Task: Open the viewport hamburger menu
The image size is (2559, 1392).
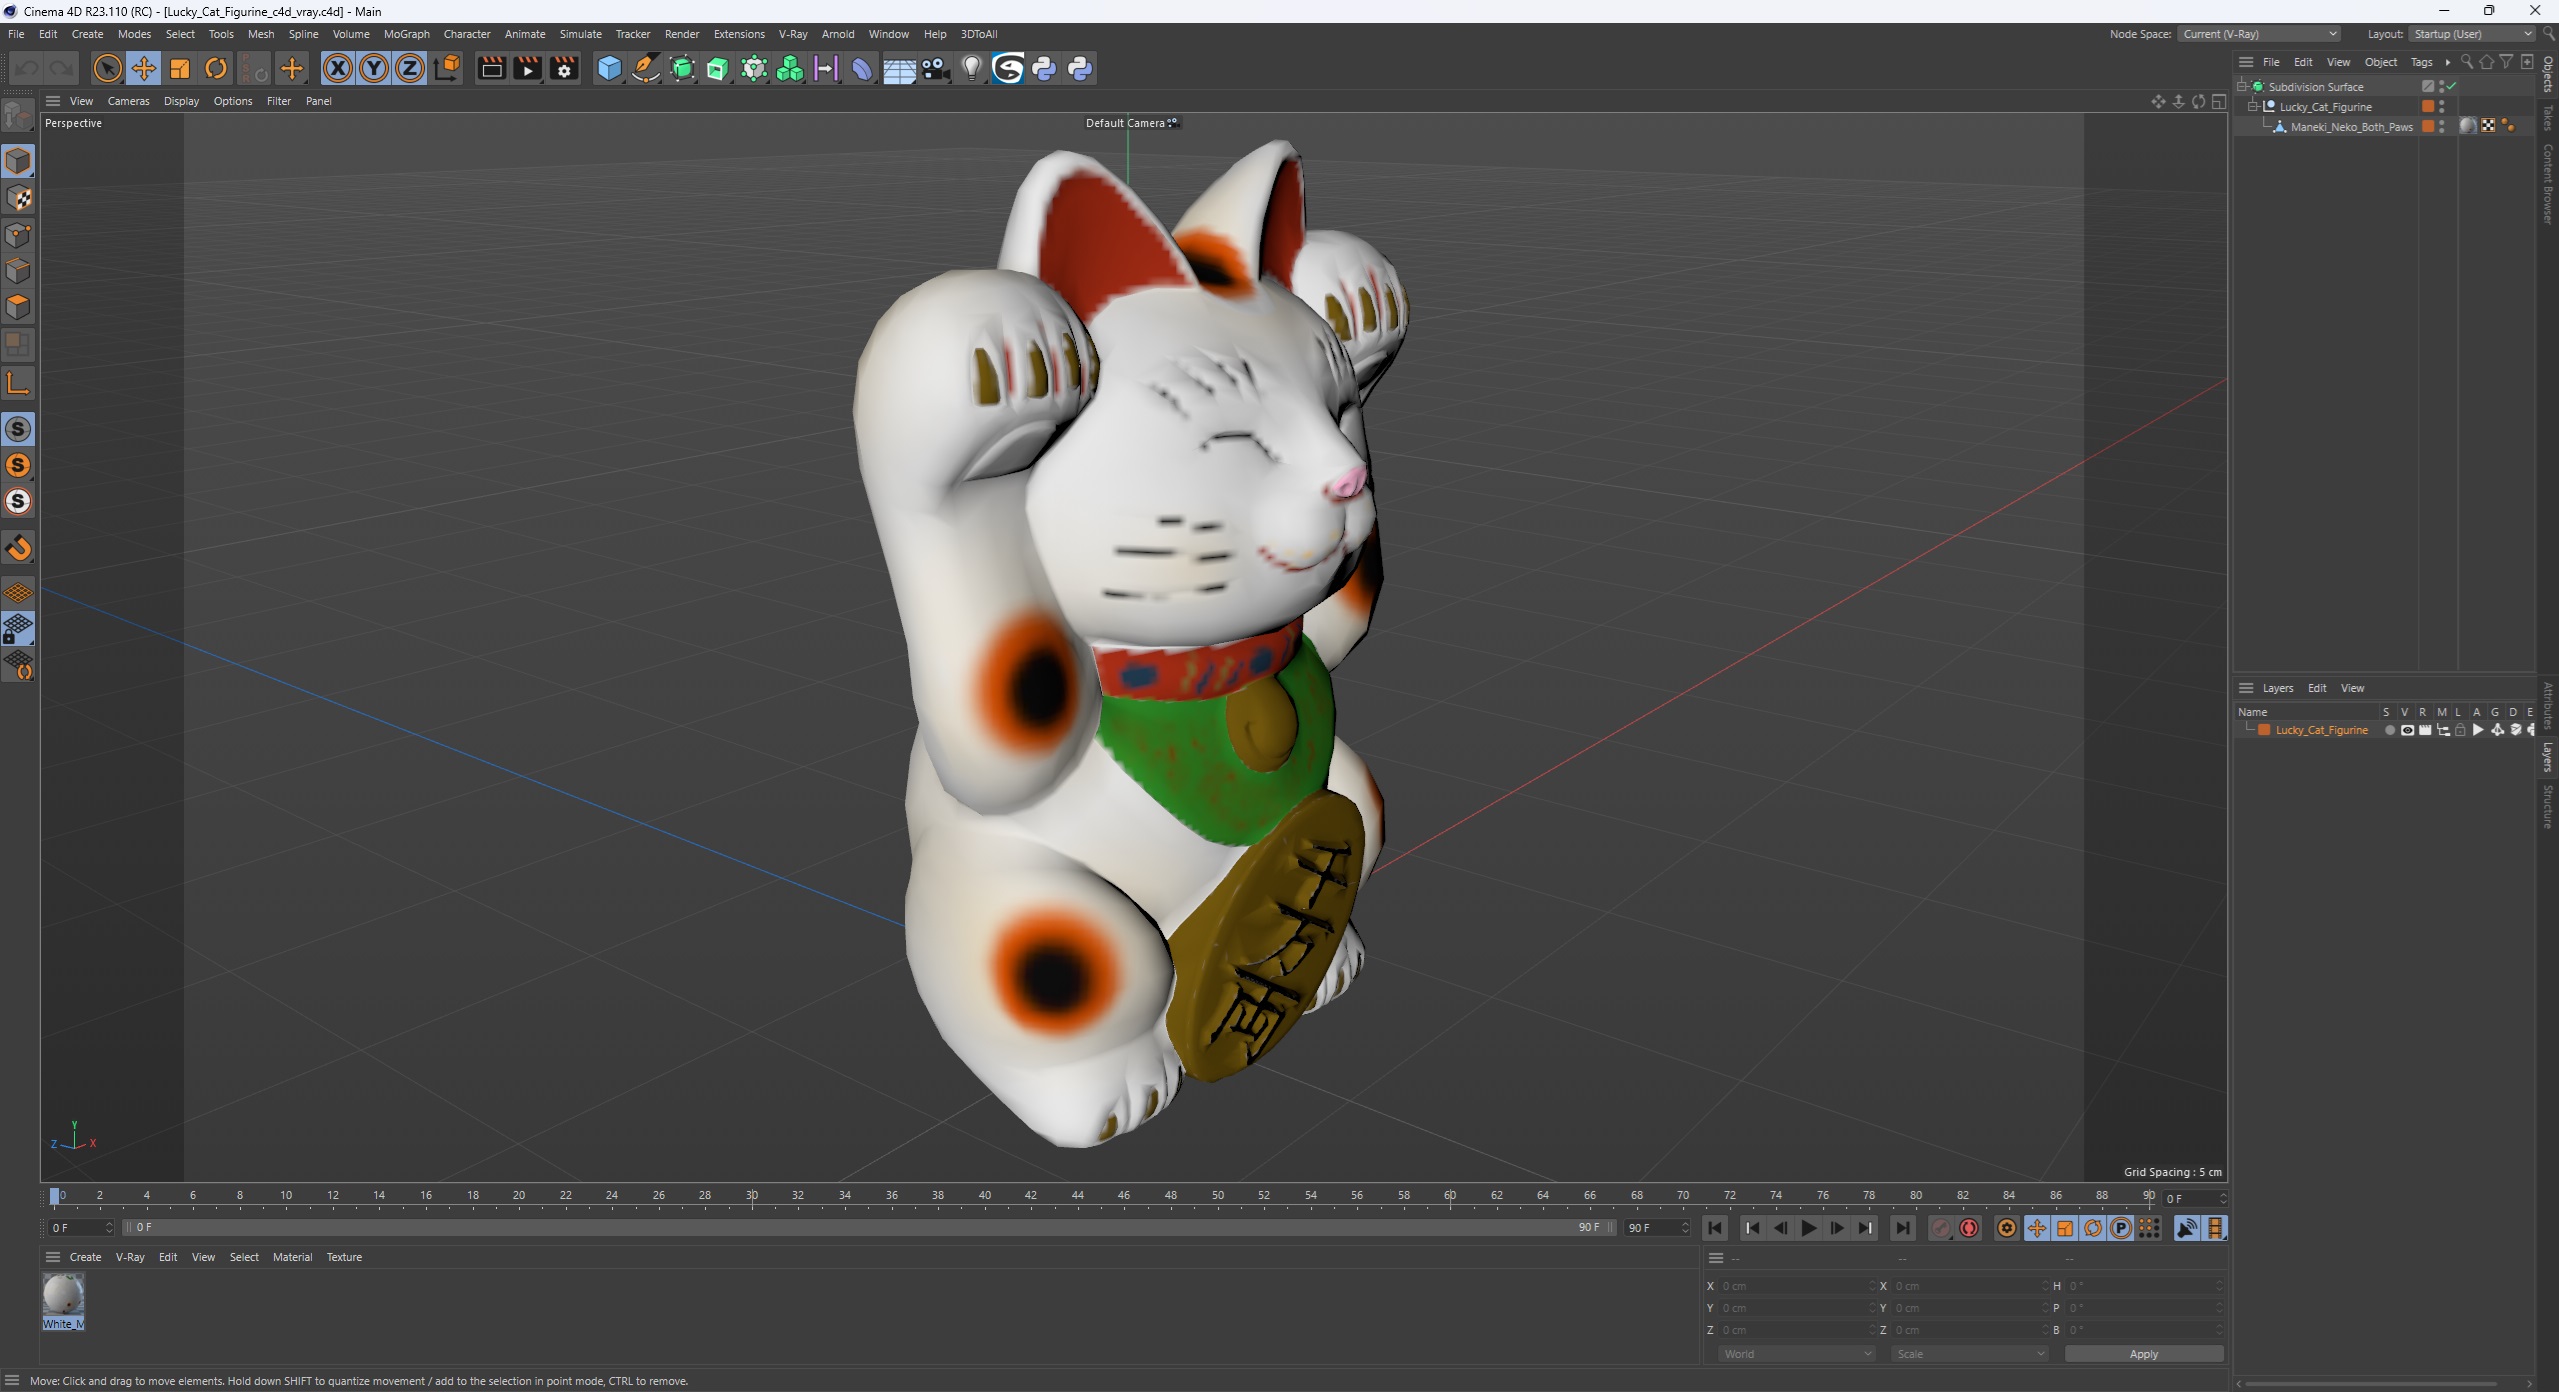Action: [x=53, y=101]
